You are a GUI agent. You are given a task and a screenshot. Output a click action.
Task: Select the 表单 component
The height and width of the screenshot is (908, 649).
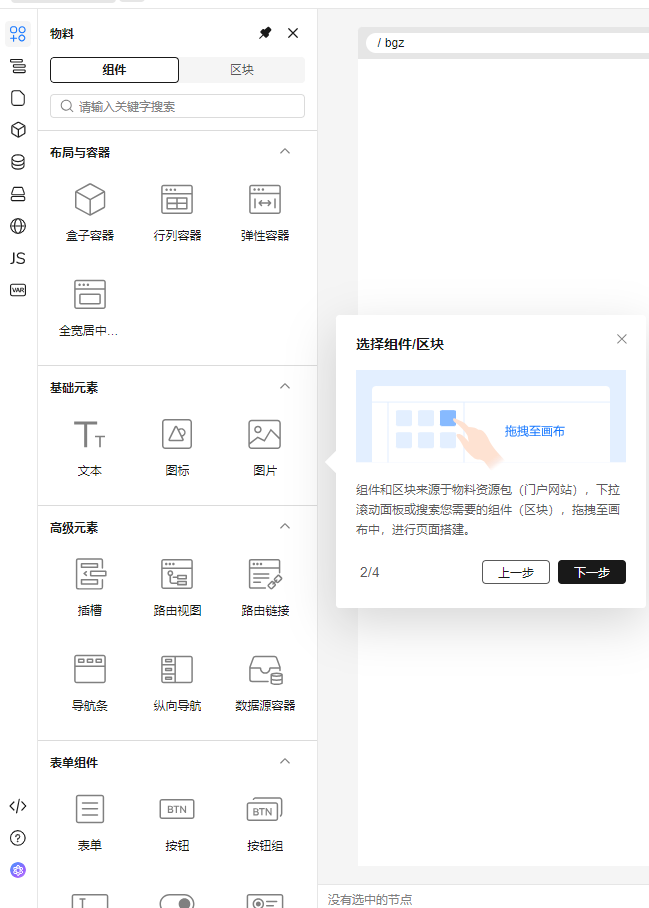click(90, 822)
